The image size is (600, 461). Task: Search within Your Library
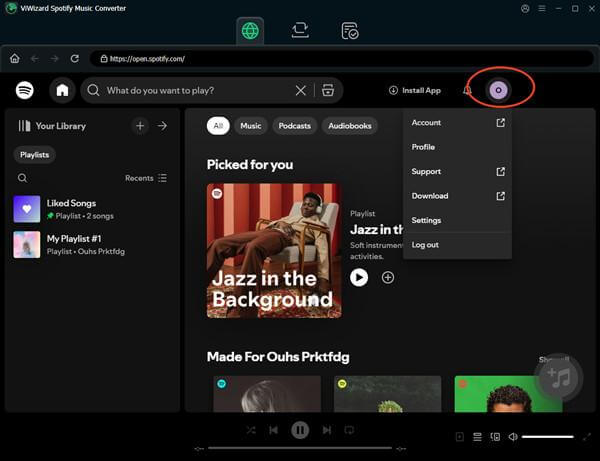point(22,178)
